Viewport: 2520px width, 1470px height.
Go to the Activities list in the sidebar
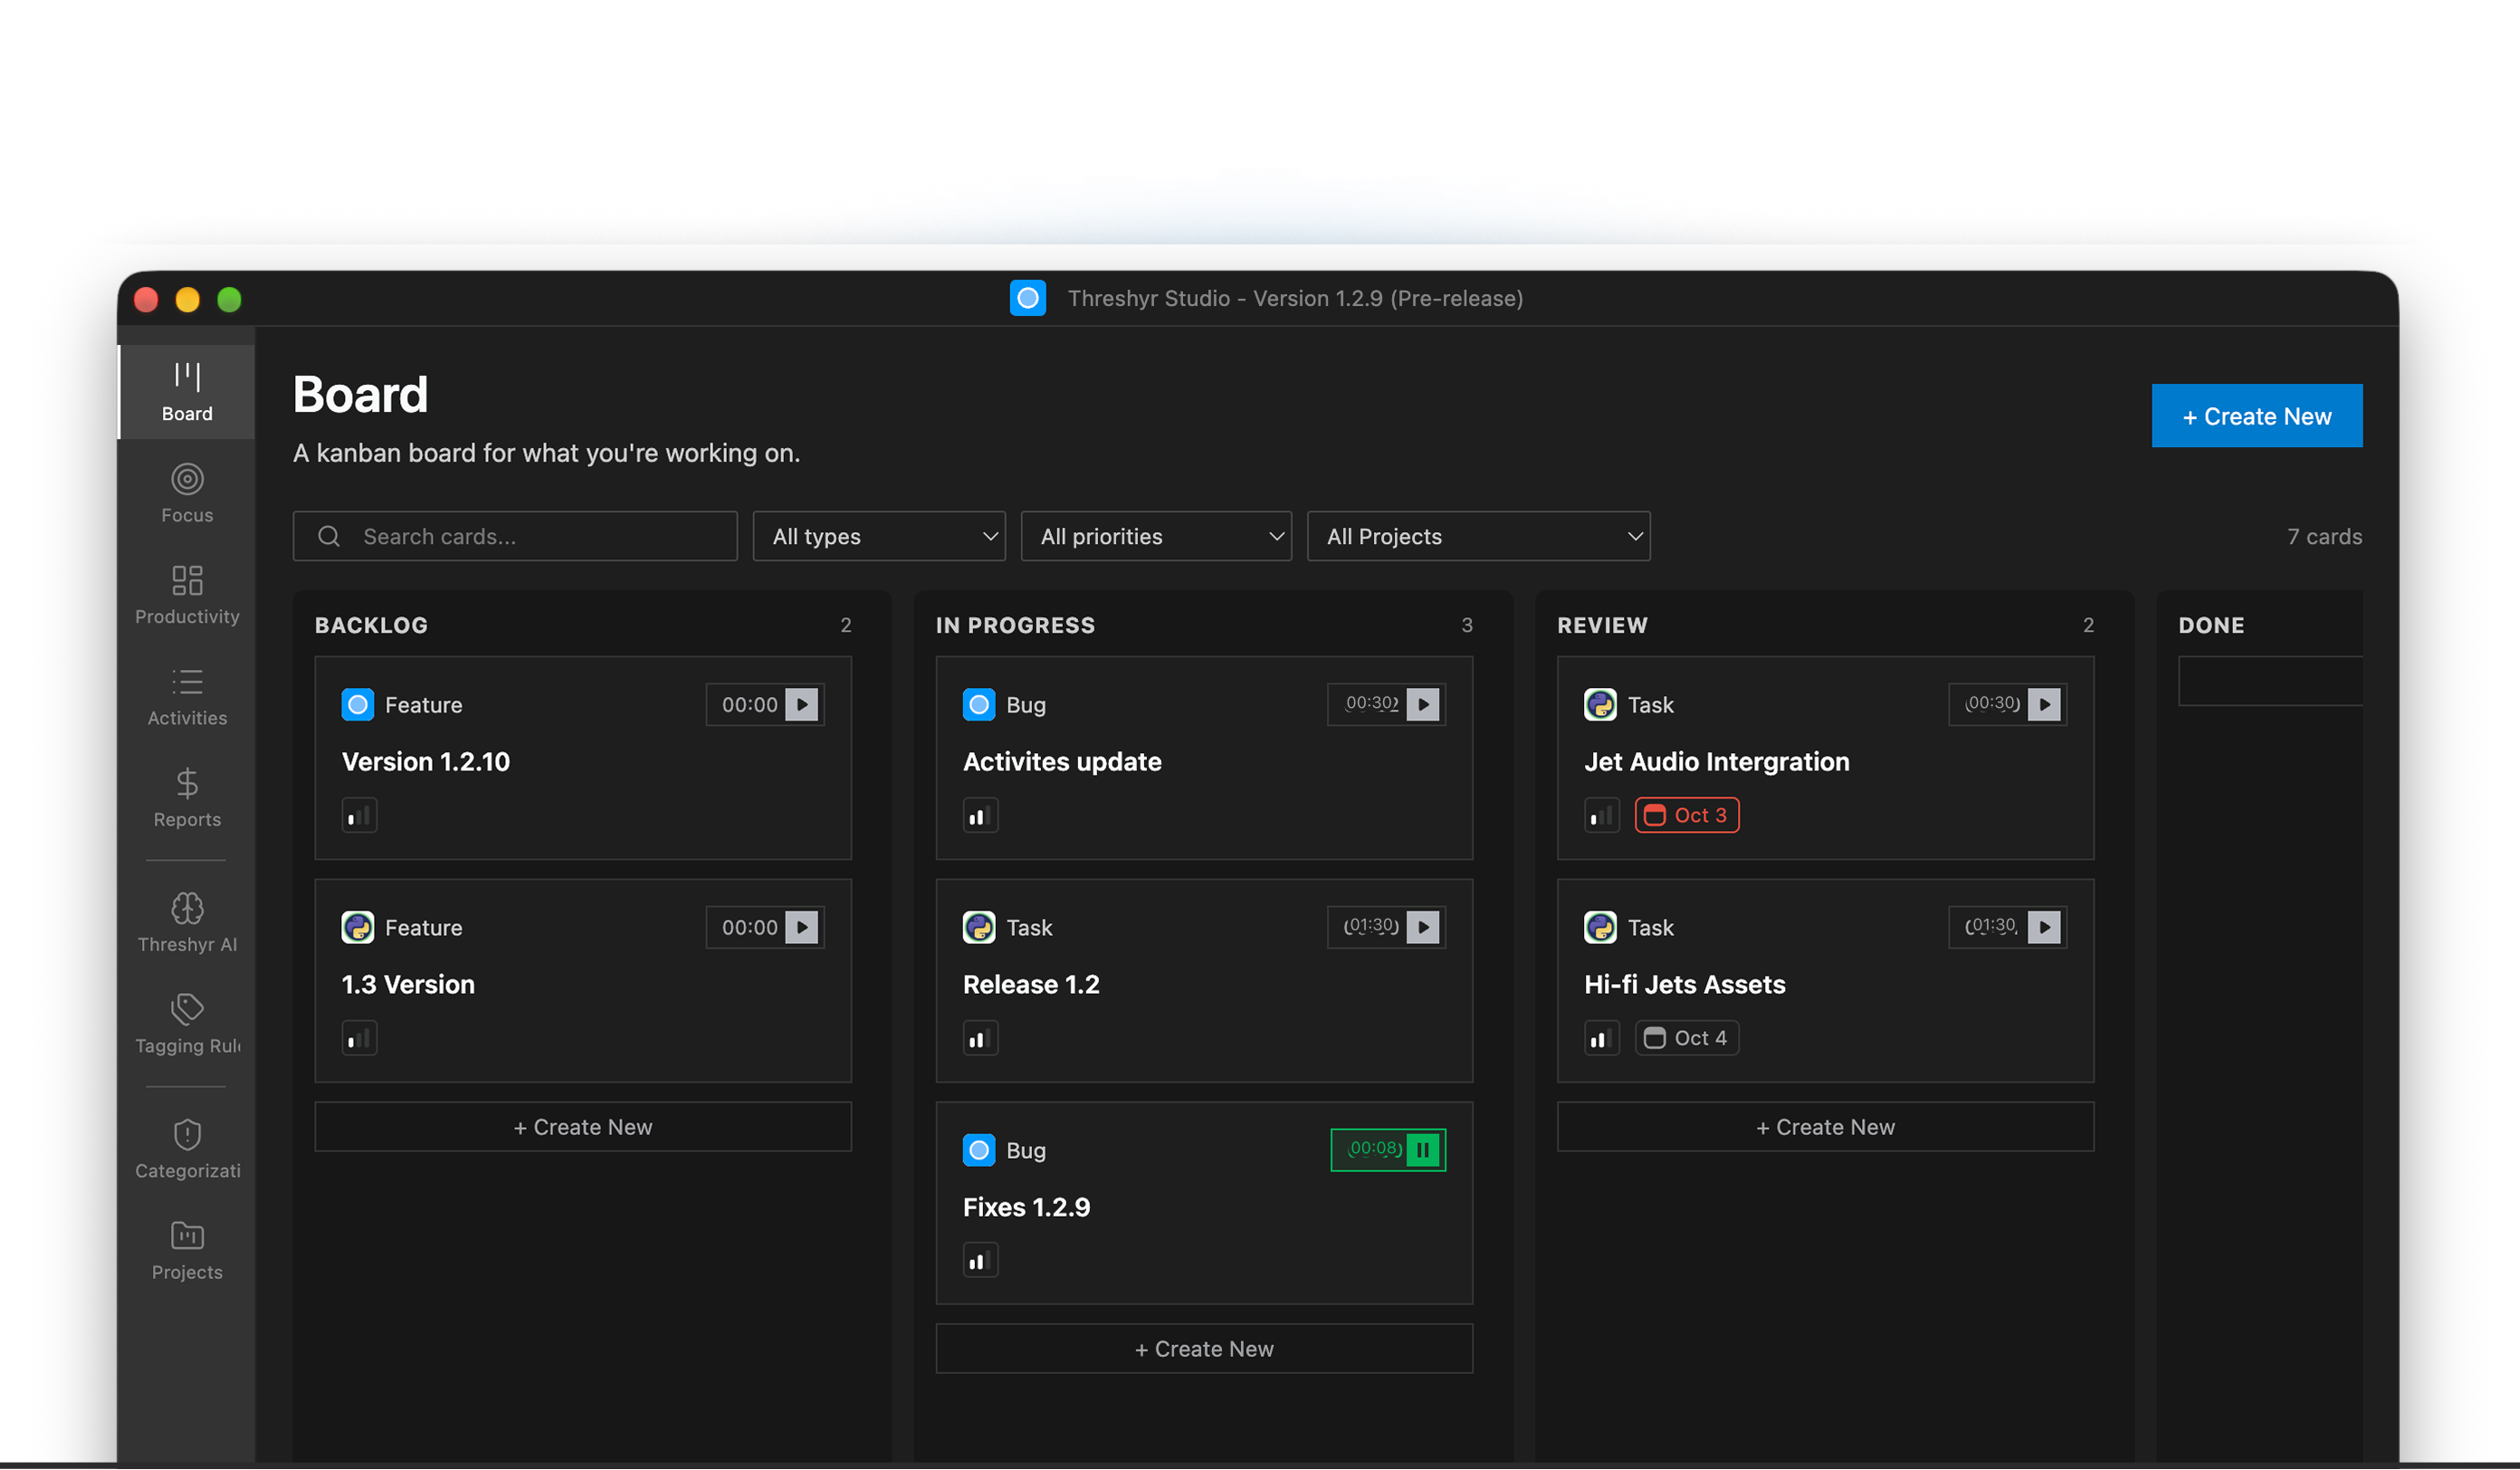[x=187, y=697]
